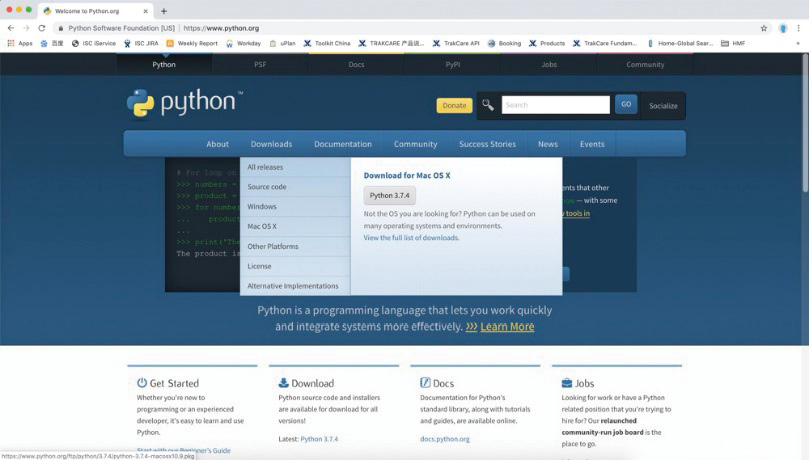
Task: Click the GO search button
Action: (626, 104)
